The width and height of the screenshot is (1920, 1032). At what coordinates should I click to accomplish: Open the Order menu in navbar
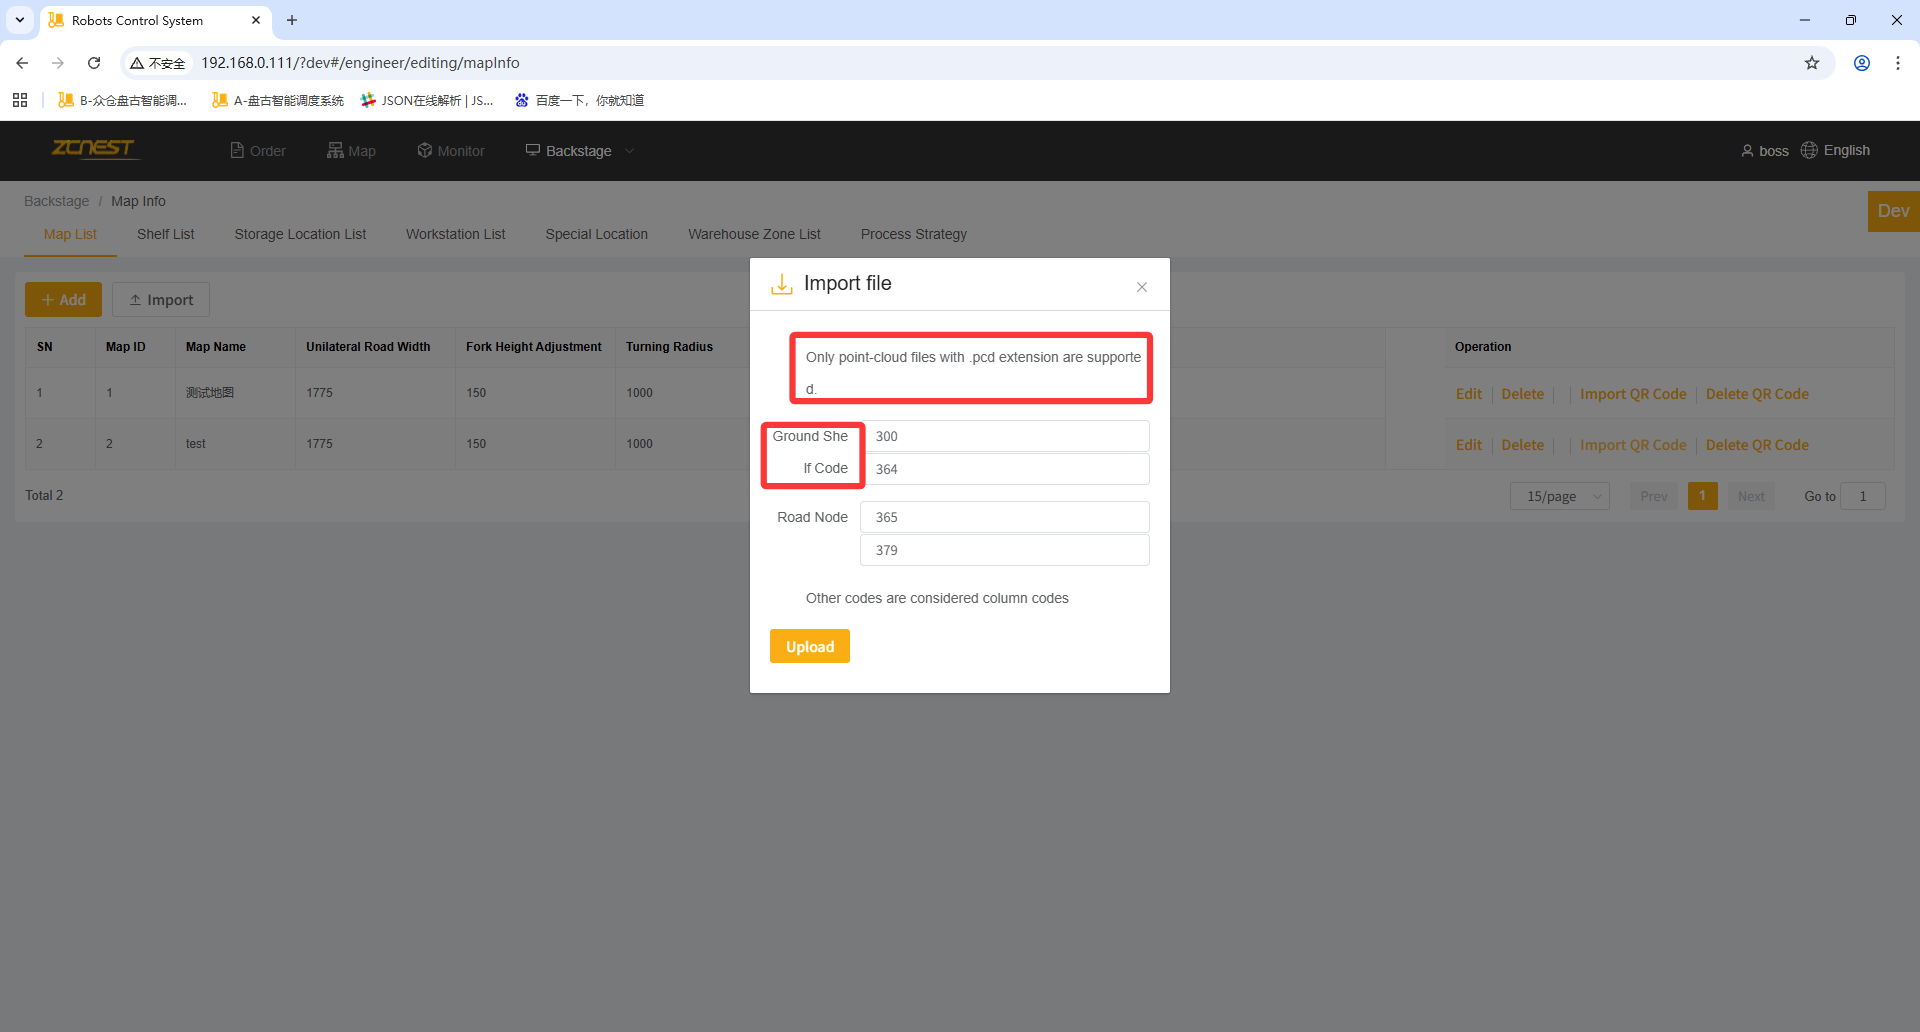[258, 151]
